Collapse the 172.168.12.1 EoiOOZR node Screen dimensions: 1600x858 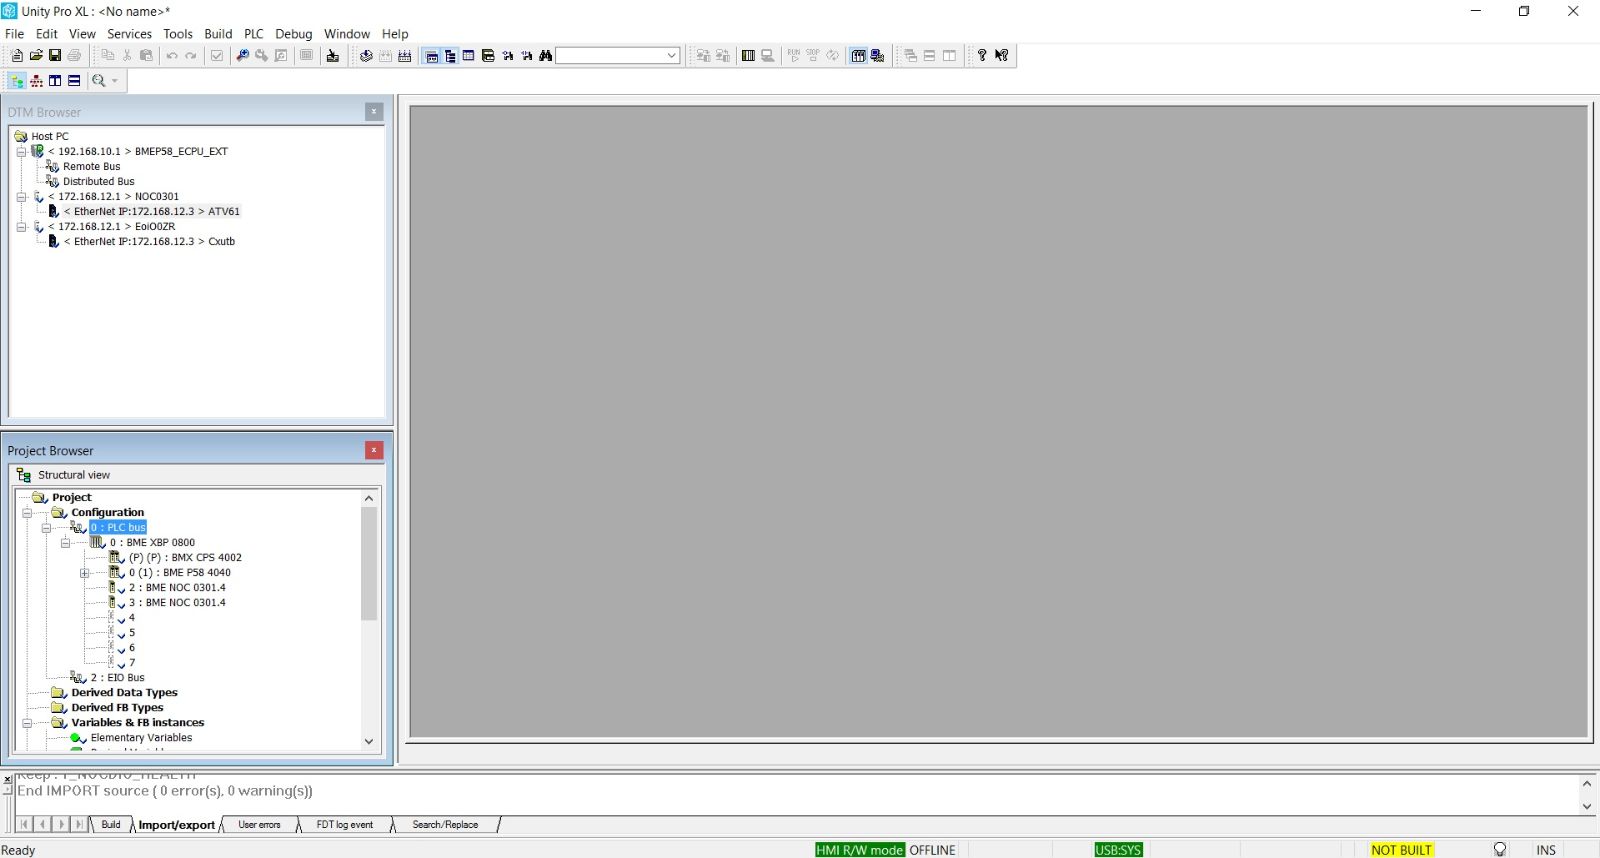click(21, 227)
